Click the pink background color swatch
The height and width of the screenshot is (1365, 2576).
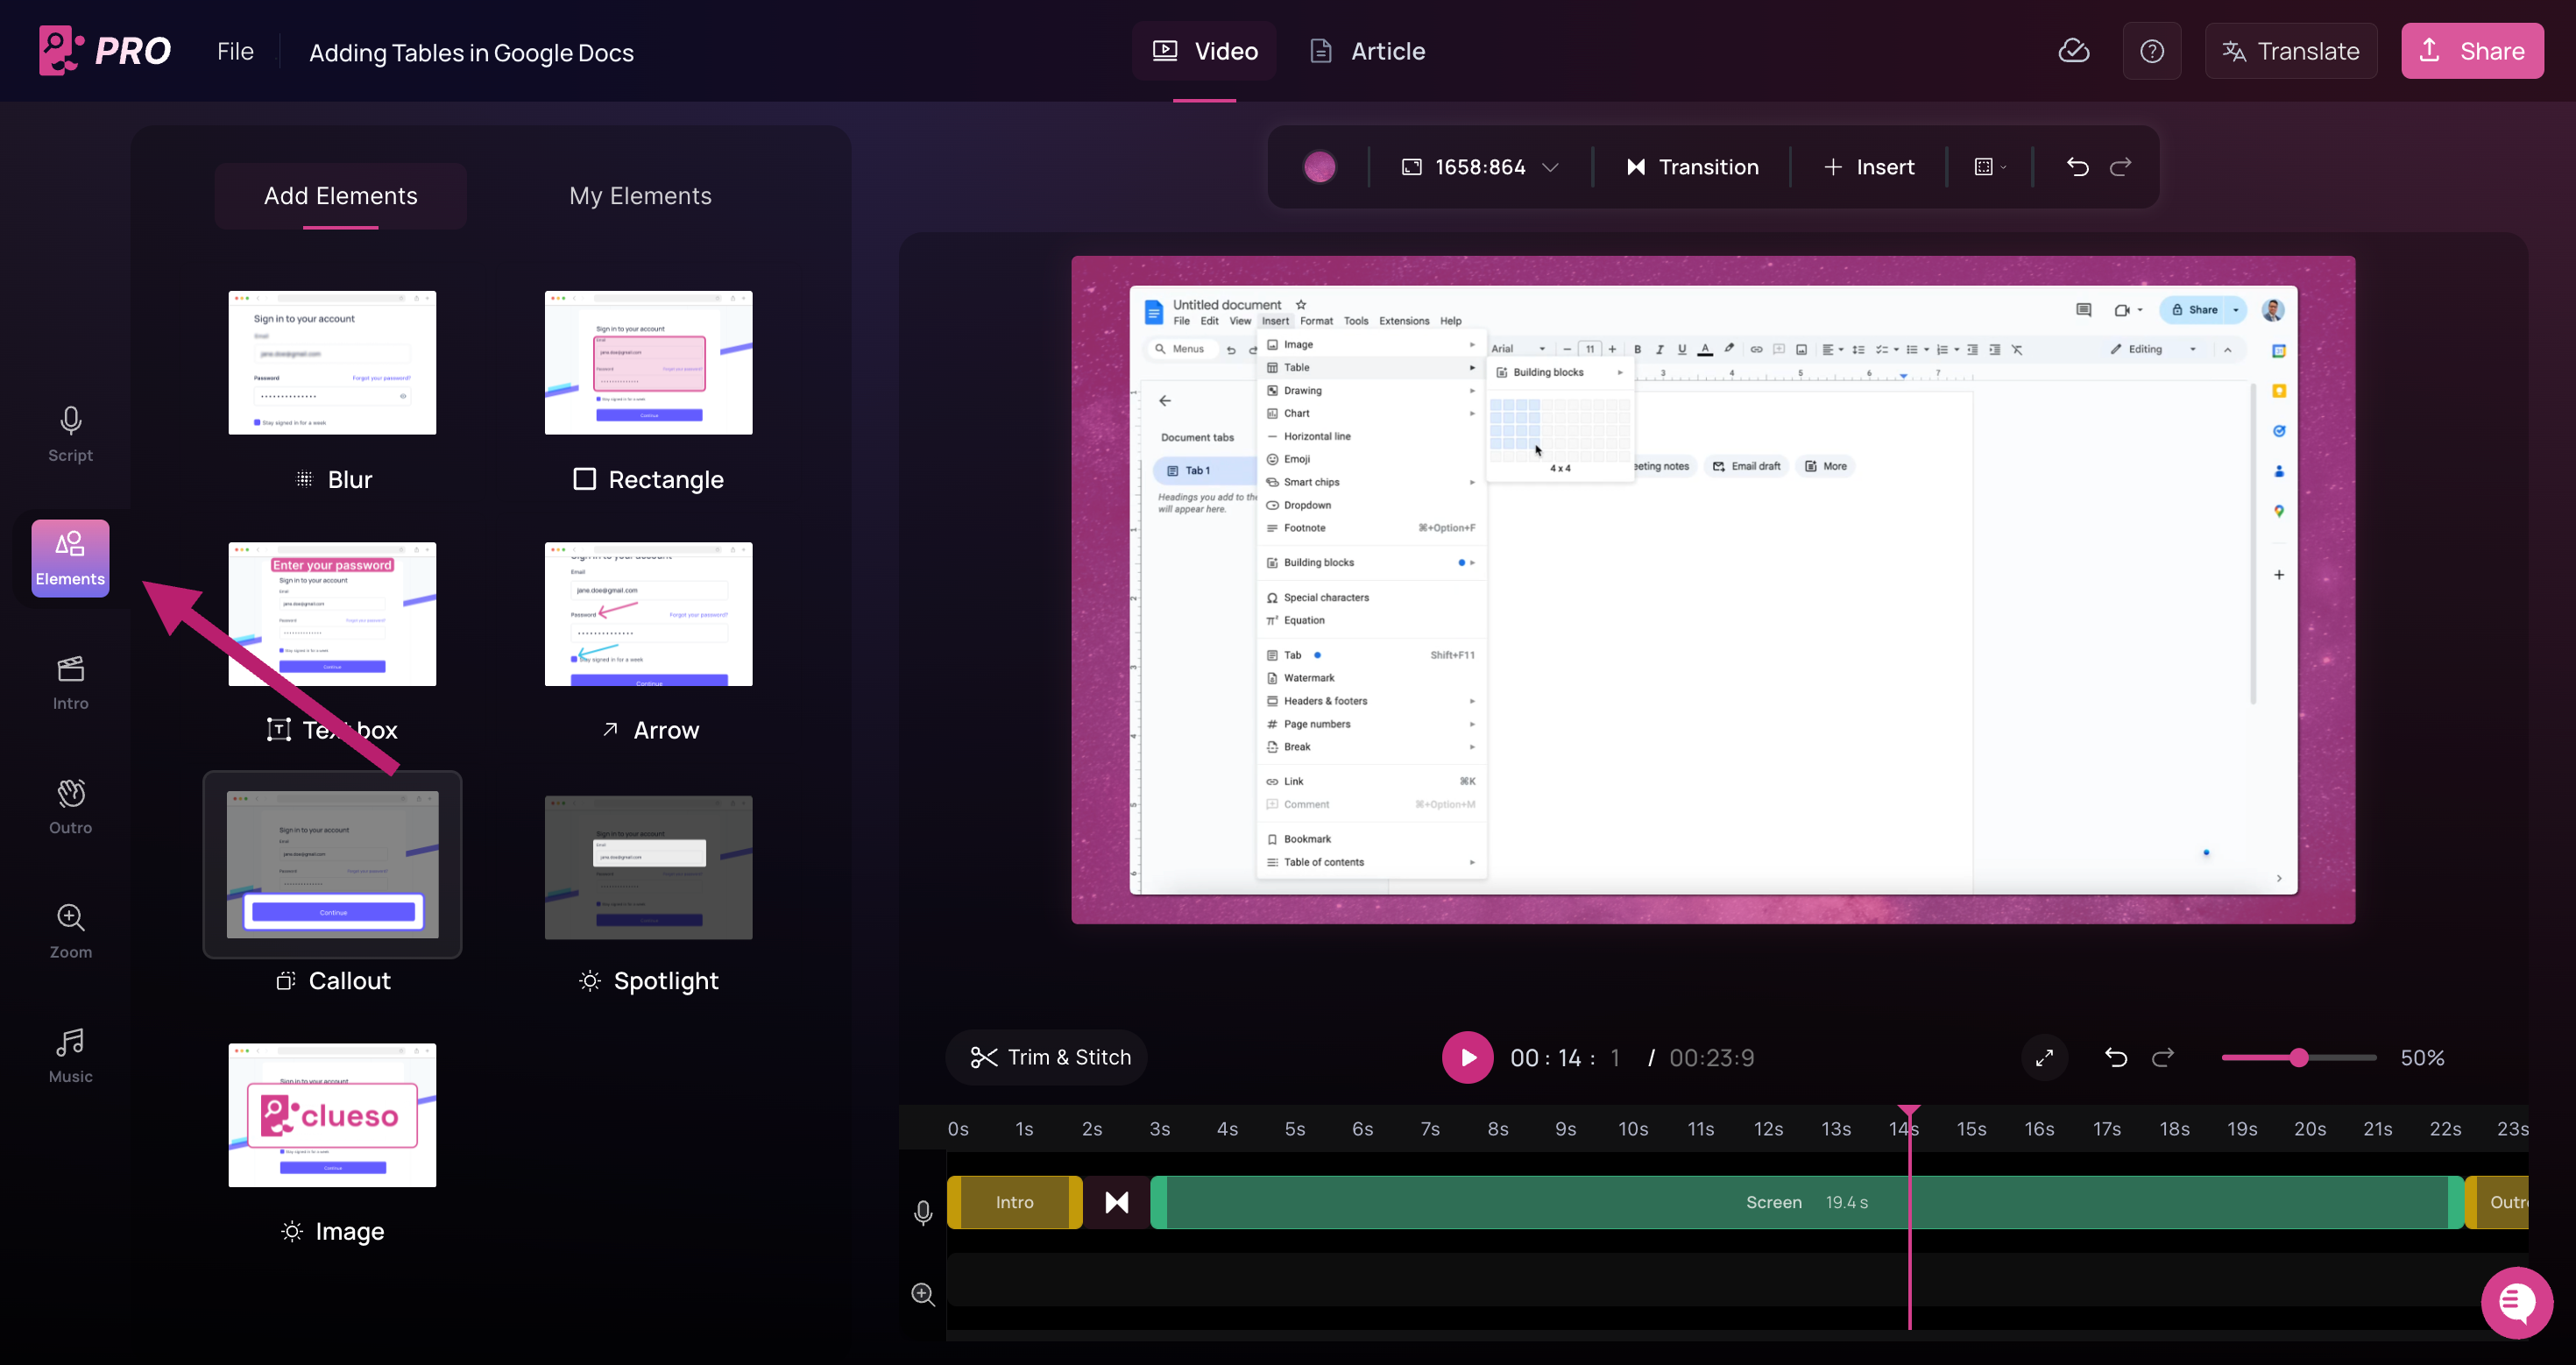click(1319, 167)
